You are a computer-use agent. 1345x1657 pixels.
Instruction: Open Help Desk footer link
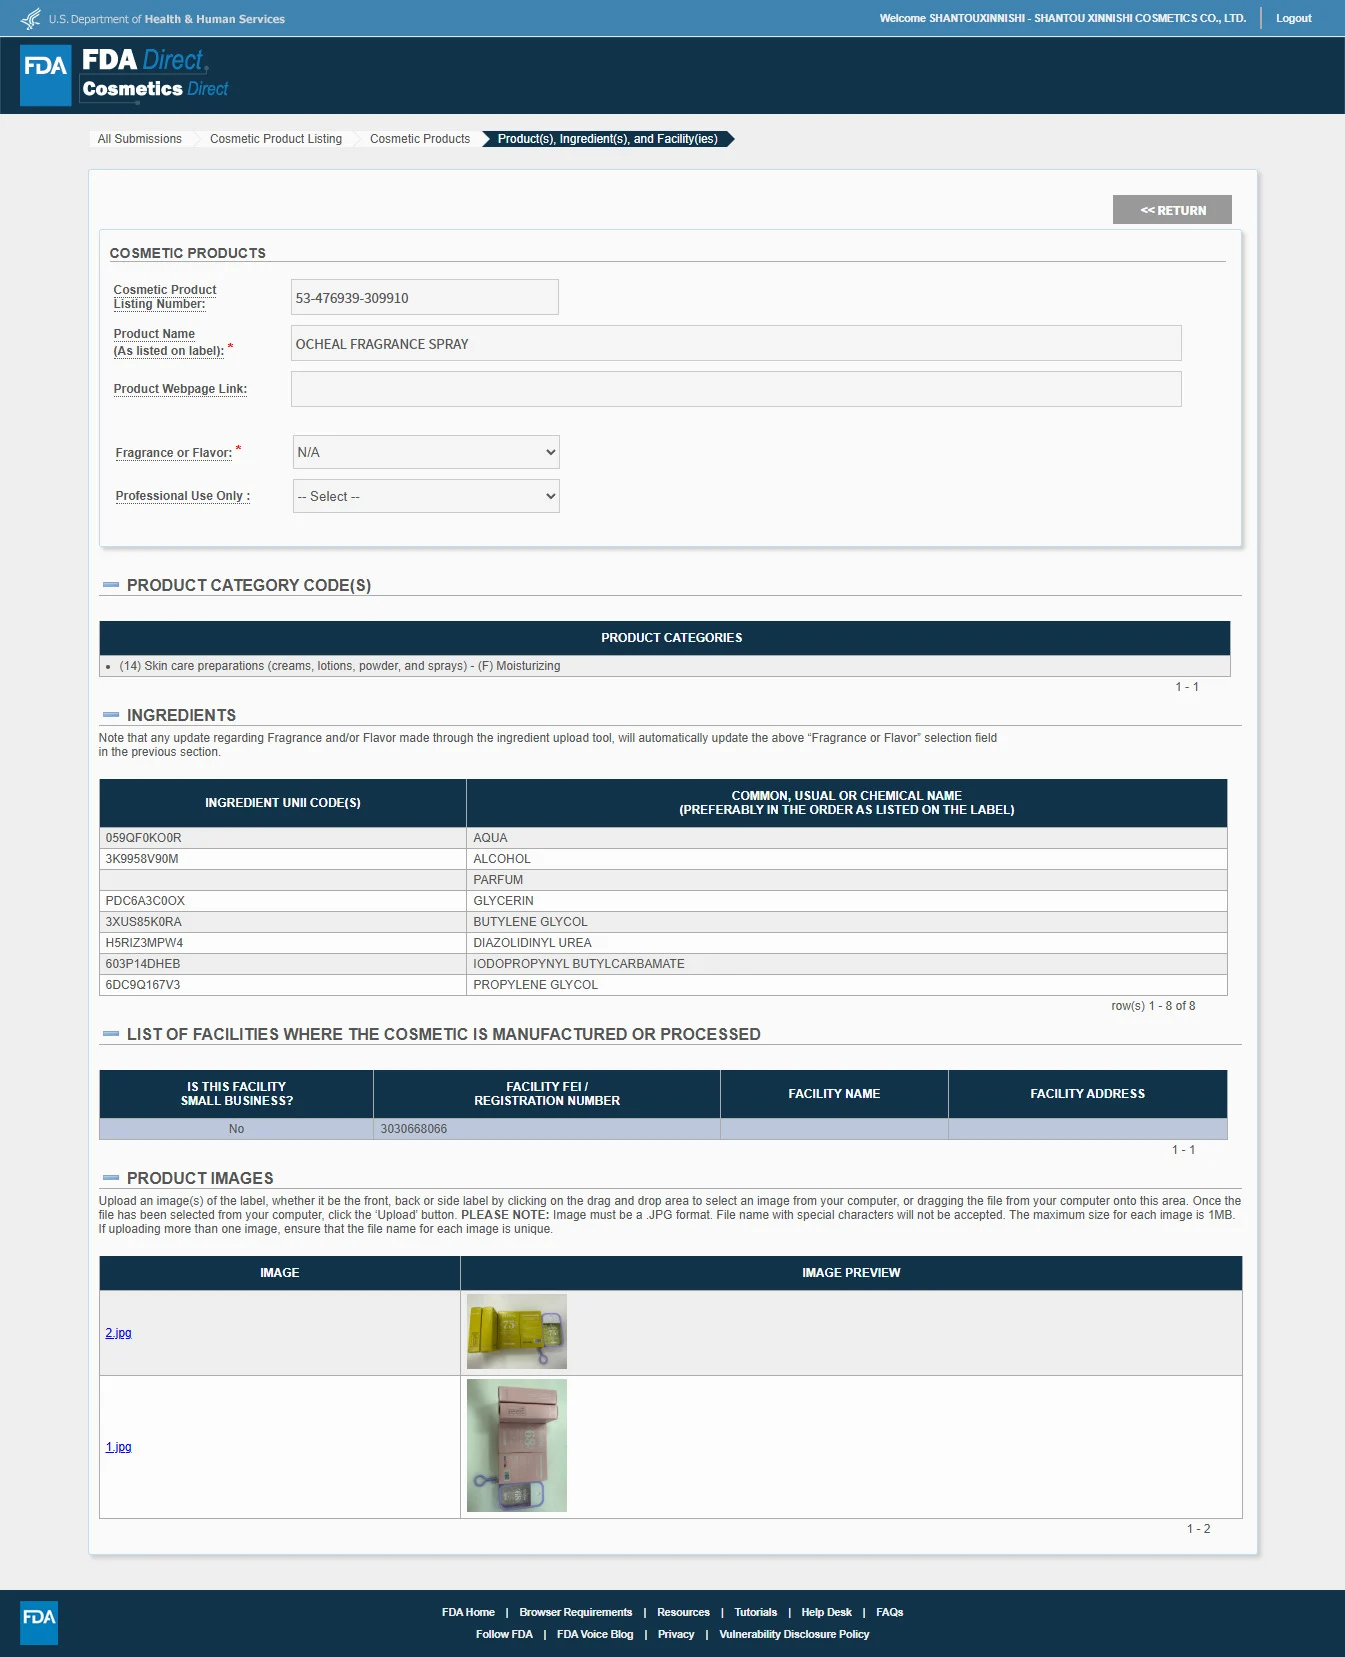tap(826, 1612)
